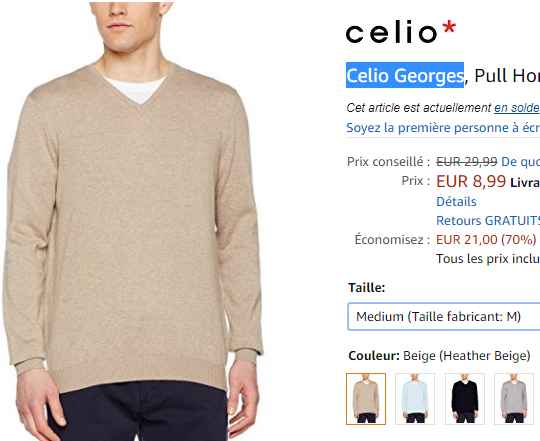Viewport: 540px width, 441px height.
Task: Click the highlighted 'Celio Georges' title text
Action: (x=405, y=75)
